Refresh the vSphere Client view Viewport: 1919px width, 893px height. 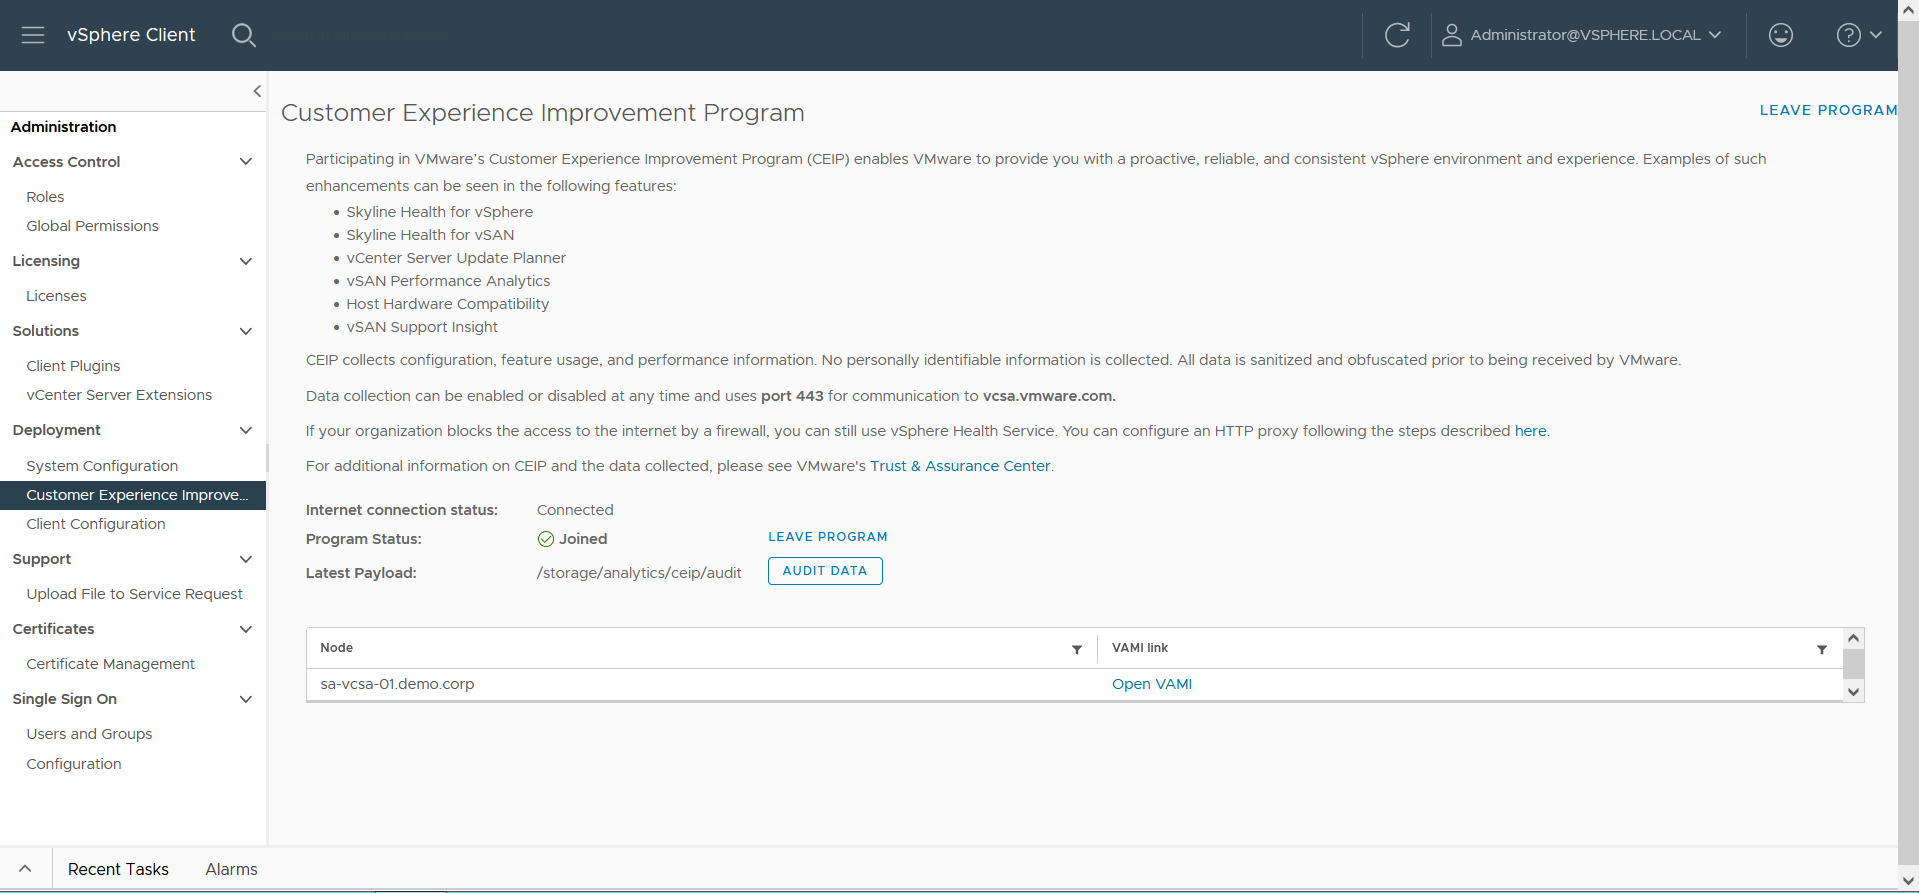click(x=1397, y=35)
